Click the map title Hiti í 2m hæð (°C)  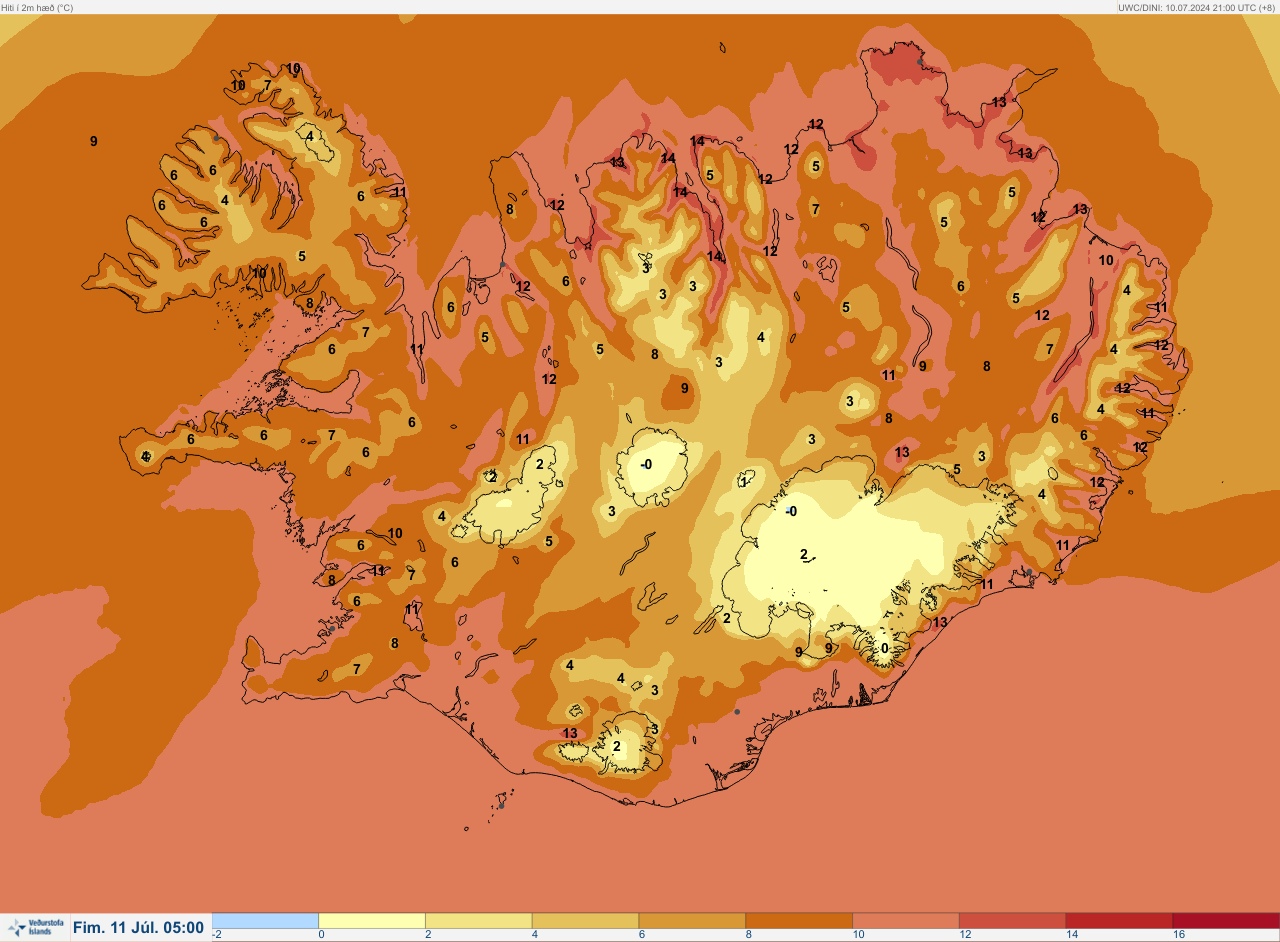[37, 7]
